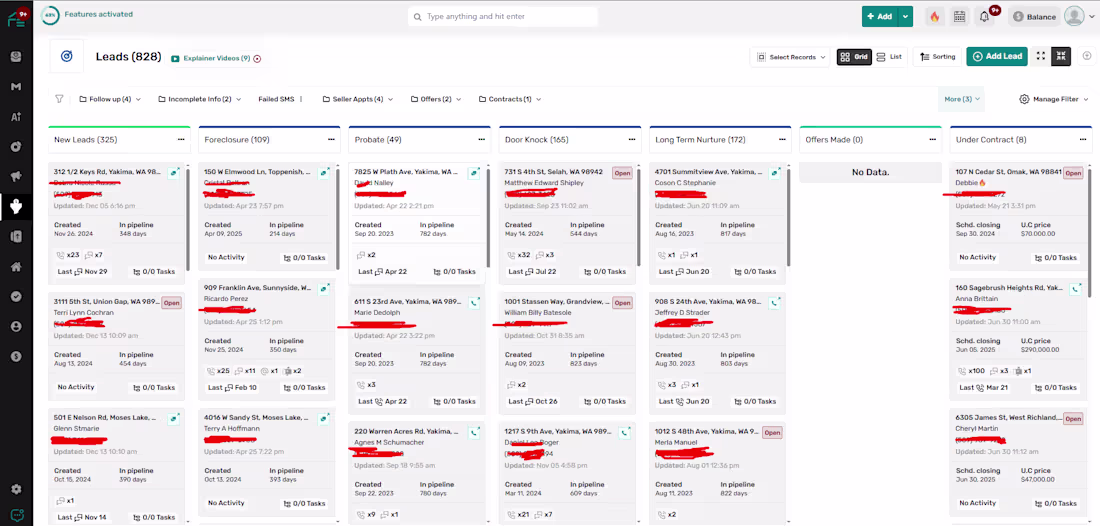Open the profile avatar menu chevron
This screenshot has width=1100, height=526.
point(1092,18)
